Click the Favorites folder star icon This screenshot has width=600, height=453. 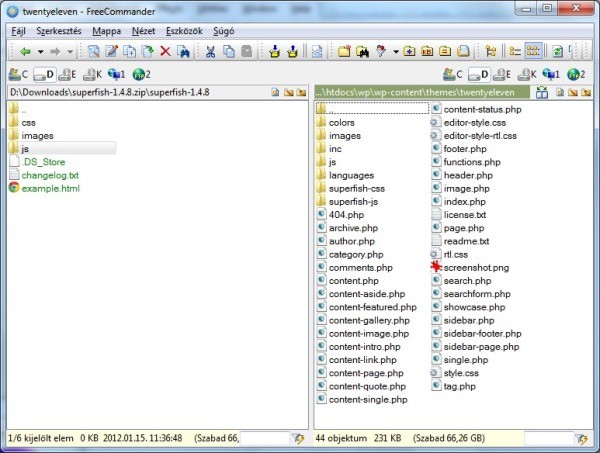pos(409,51)
